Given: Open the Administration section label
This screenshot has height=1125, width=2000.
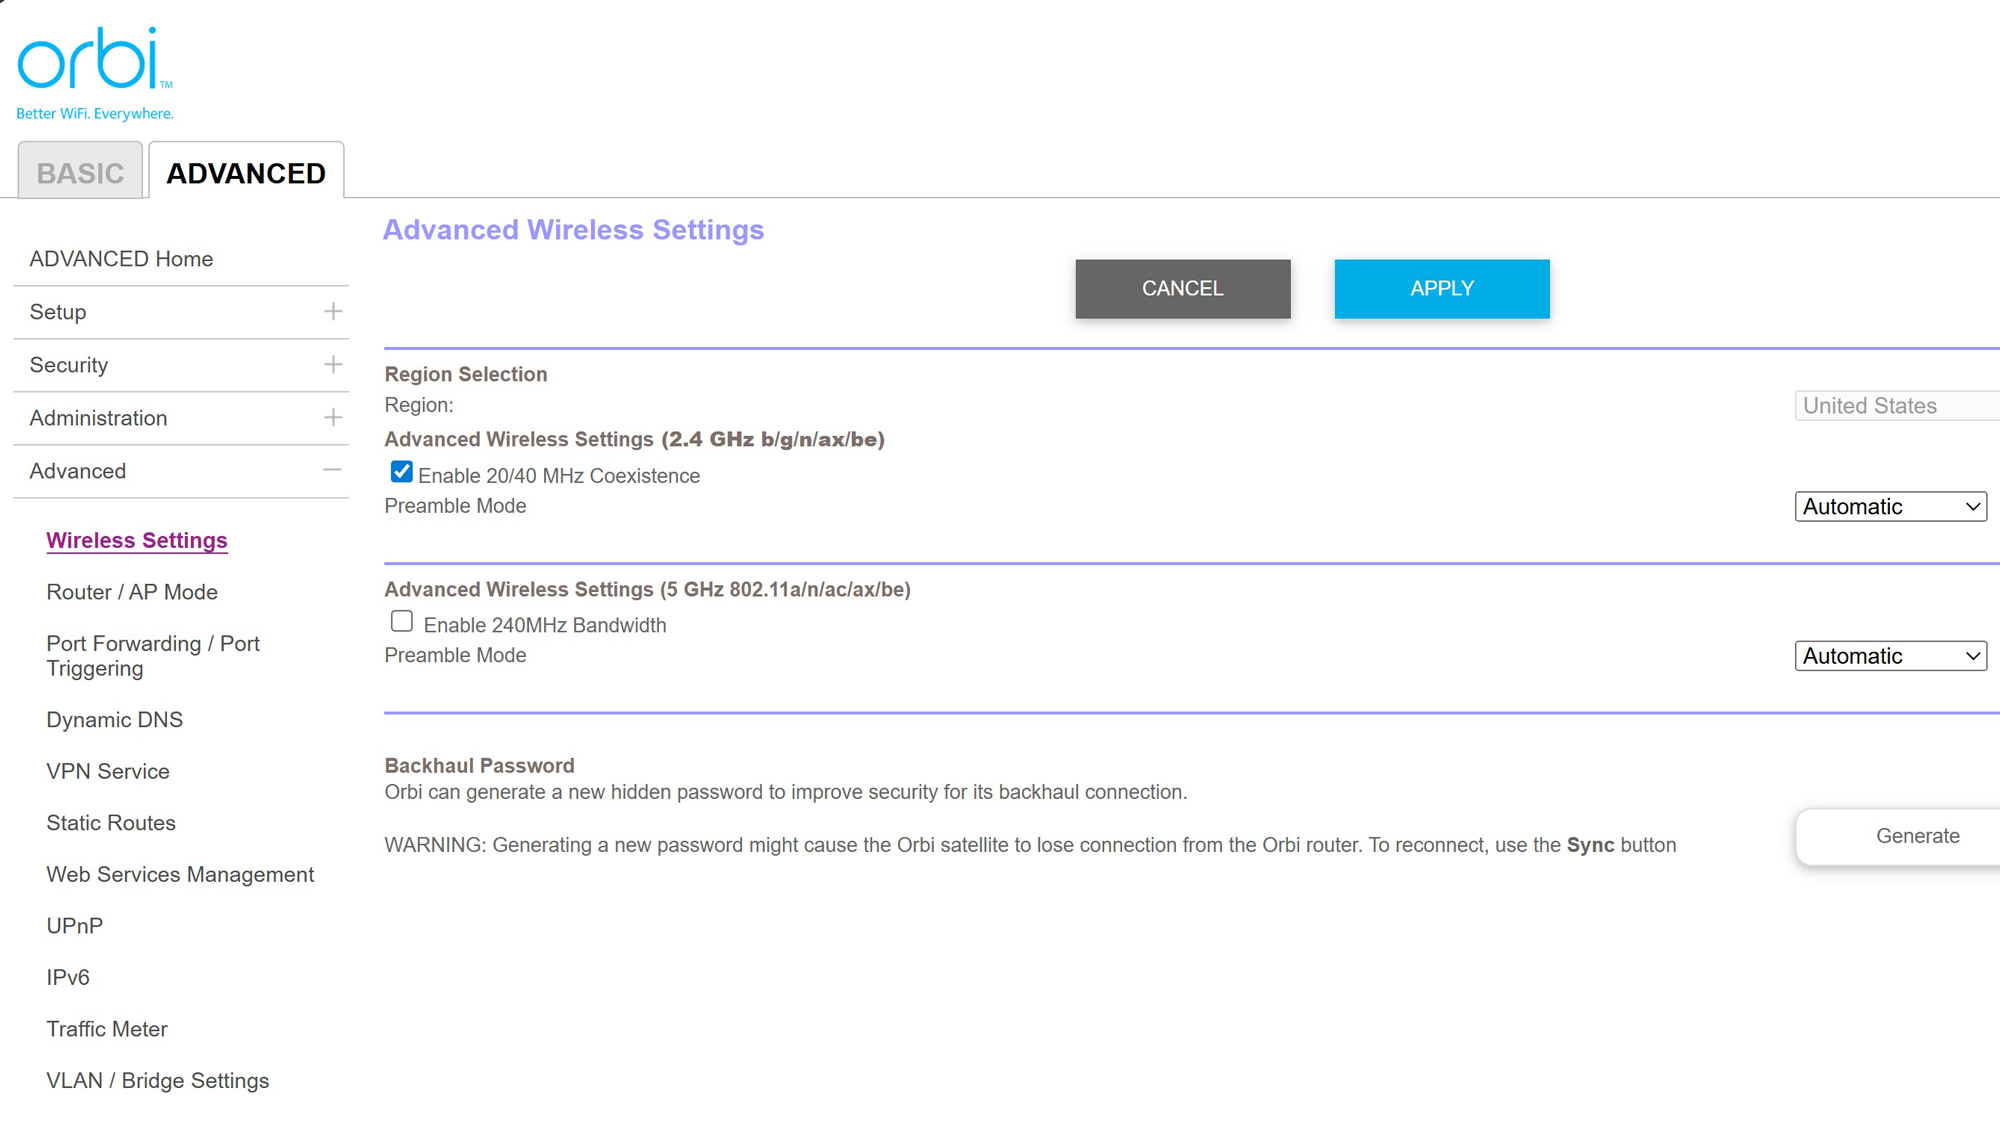Looking at the screenshot, I should click(x=98, y=418).
